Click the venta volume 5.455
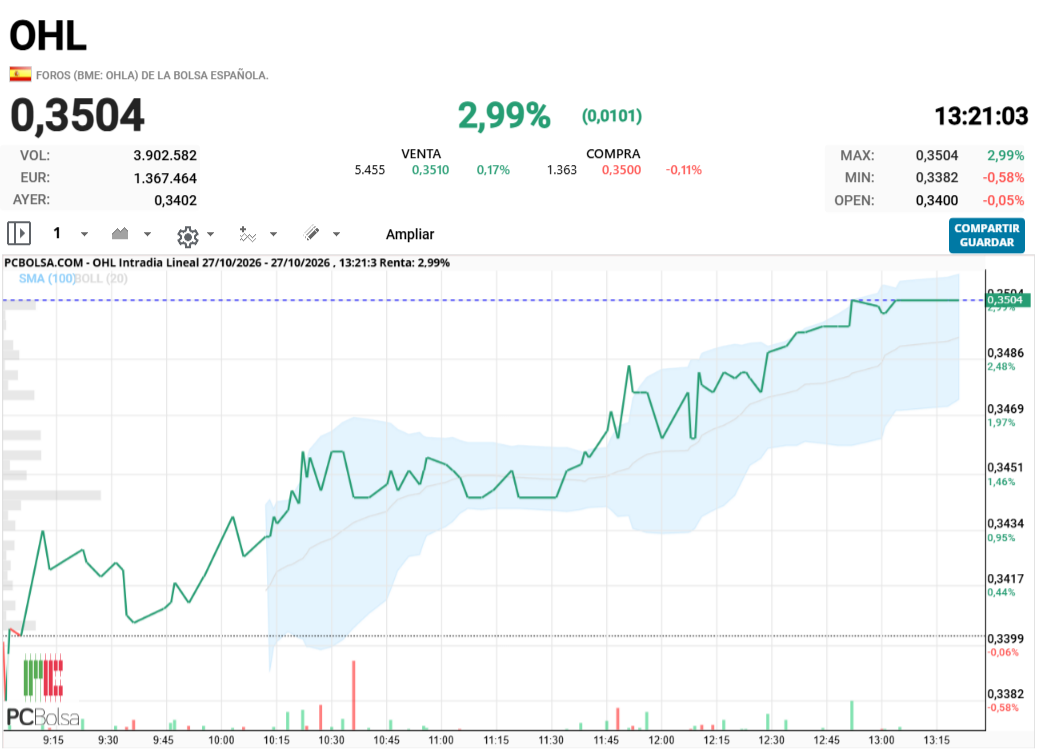The image size is (1037, 749). click(370, 170)
